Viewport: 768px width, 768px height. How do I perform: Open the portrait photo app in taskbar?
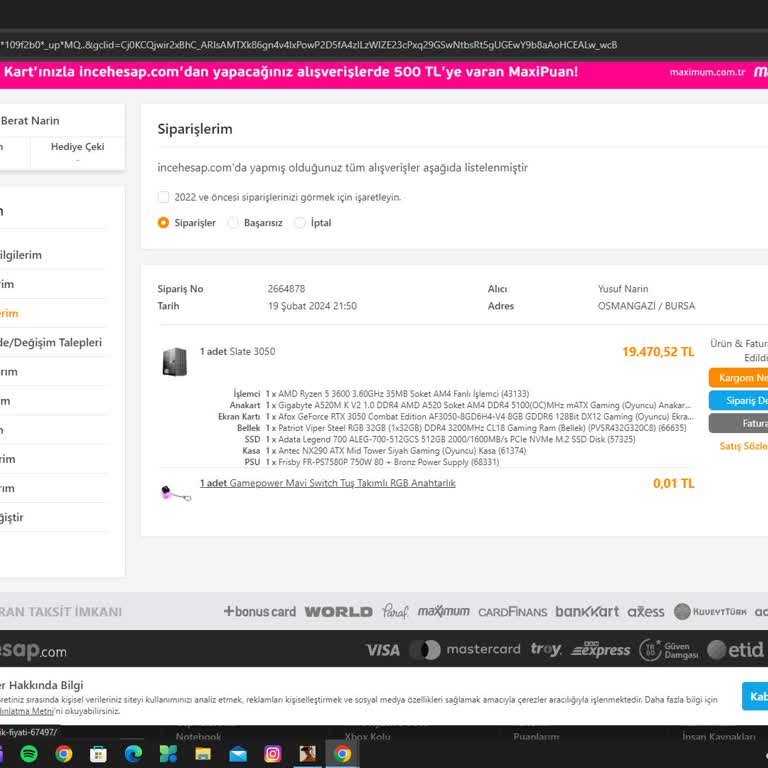coord(308,753)
